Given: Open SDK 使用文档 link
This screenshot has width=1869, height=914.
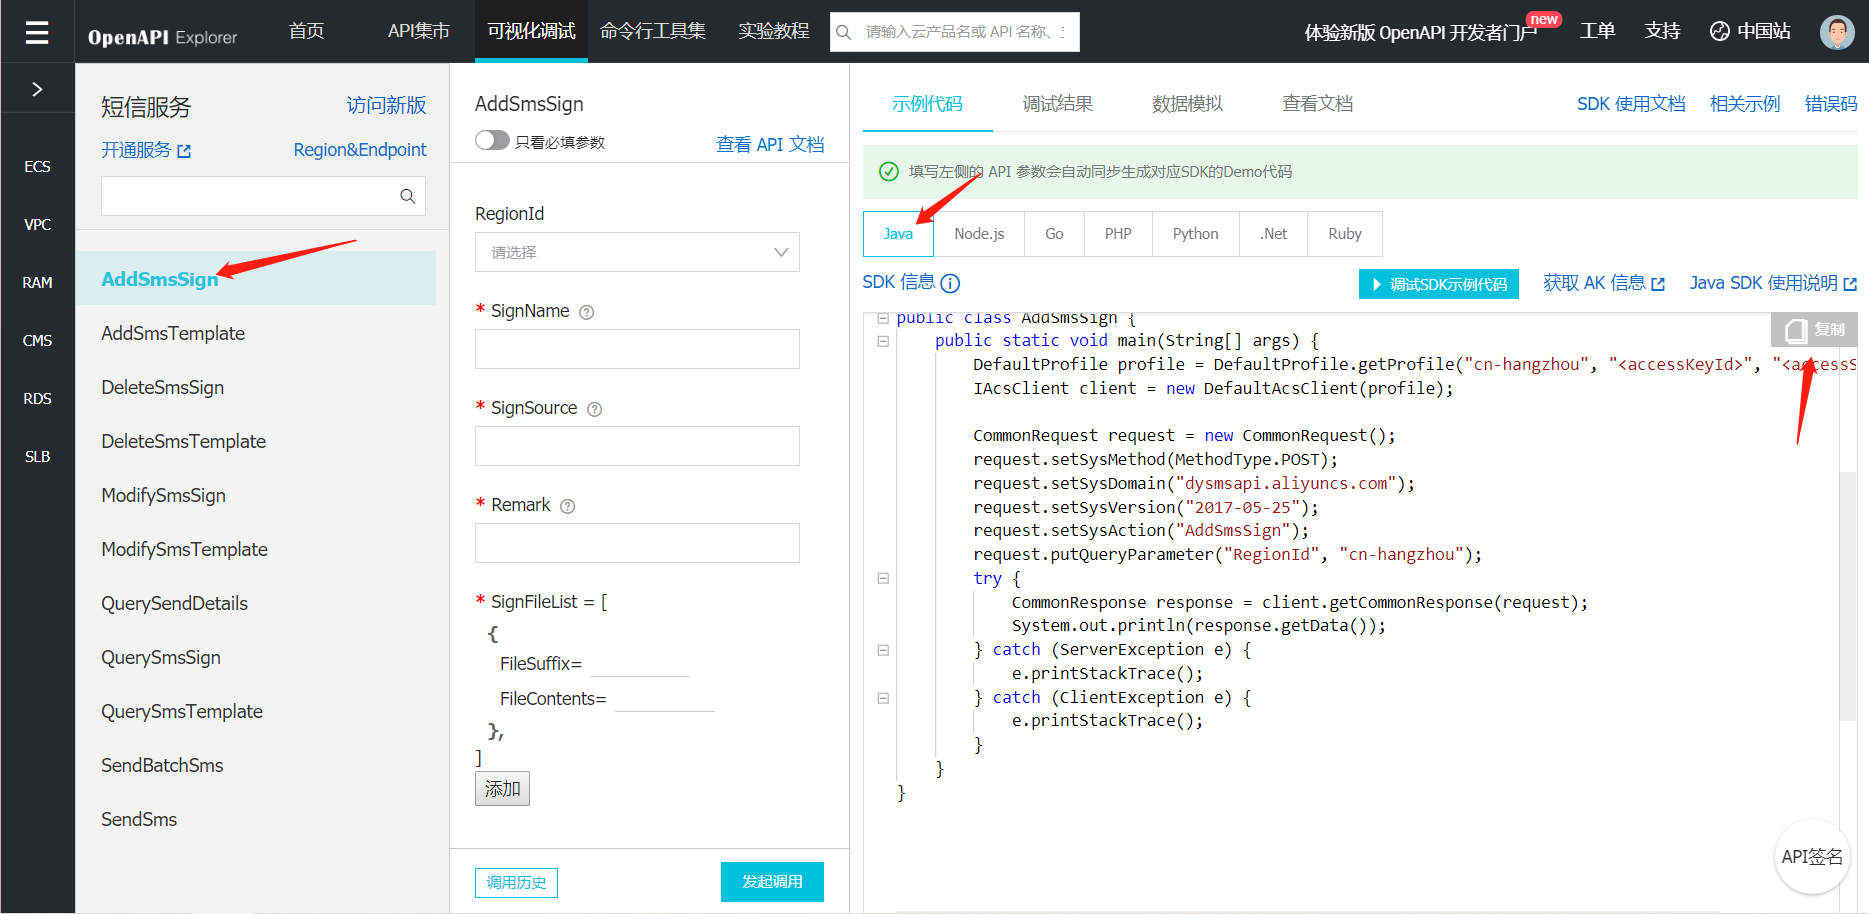Looking at the screenshot, I should coord(1631,104).
